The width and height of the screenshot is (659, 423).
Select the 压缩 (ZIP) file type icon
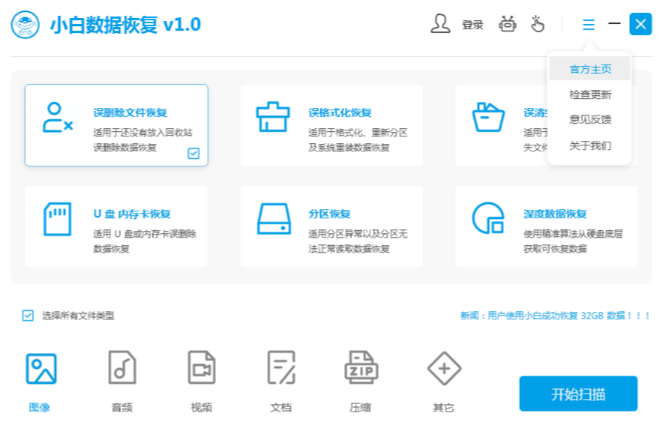click(361, 371)
